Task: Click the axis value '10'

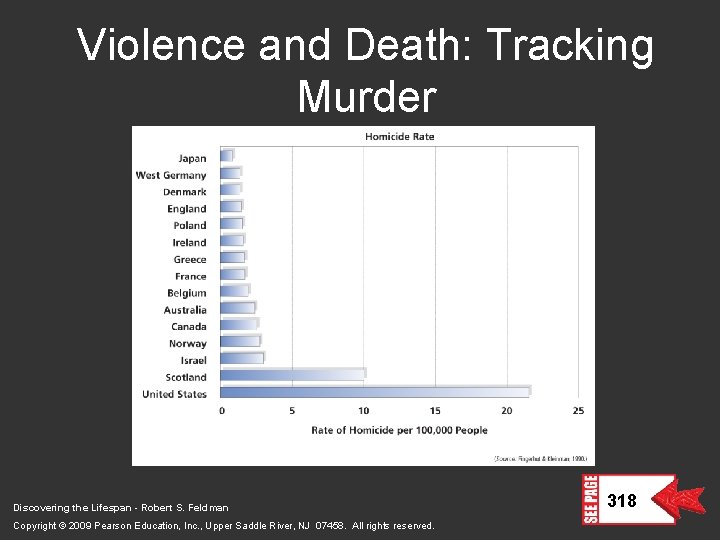Action: coord(364,411)
